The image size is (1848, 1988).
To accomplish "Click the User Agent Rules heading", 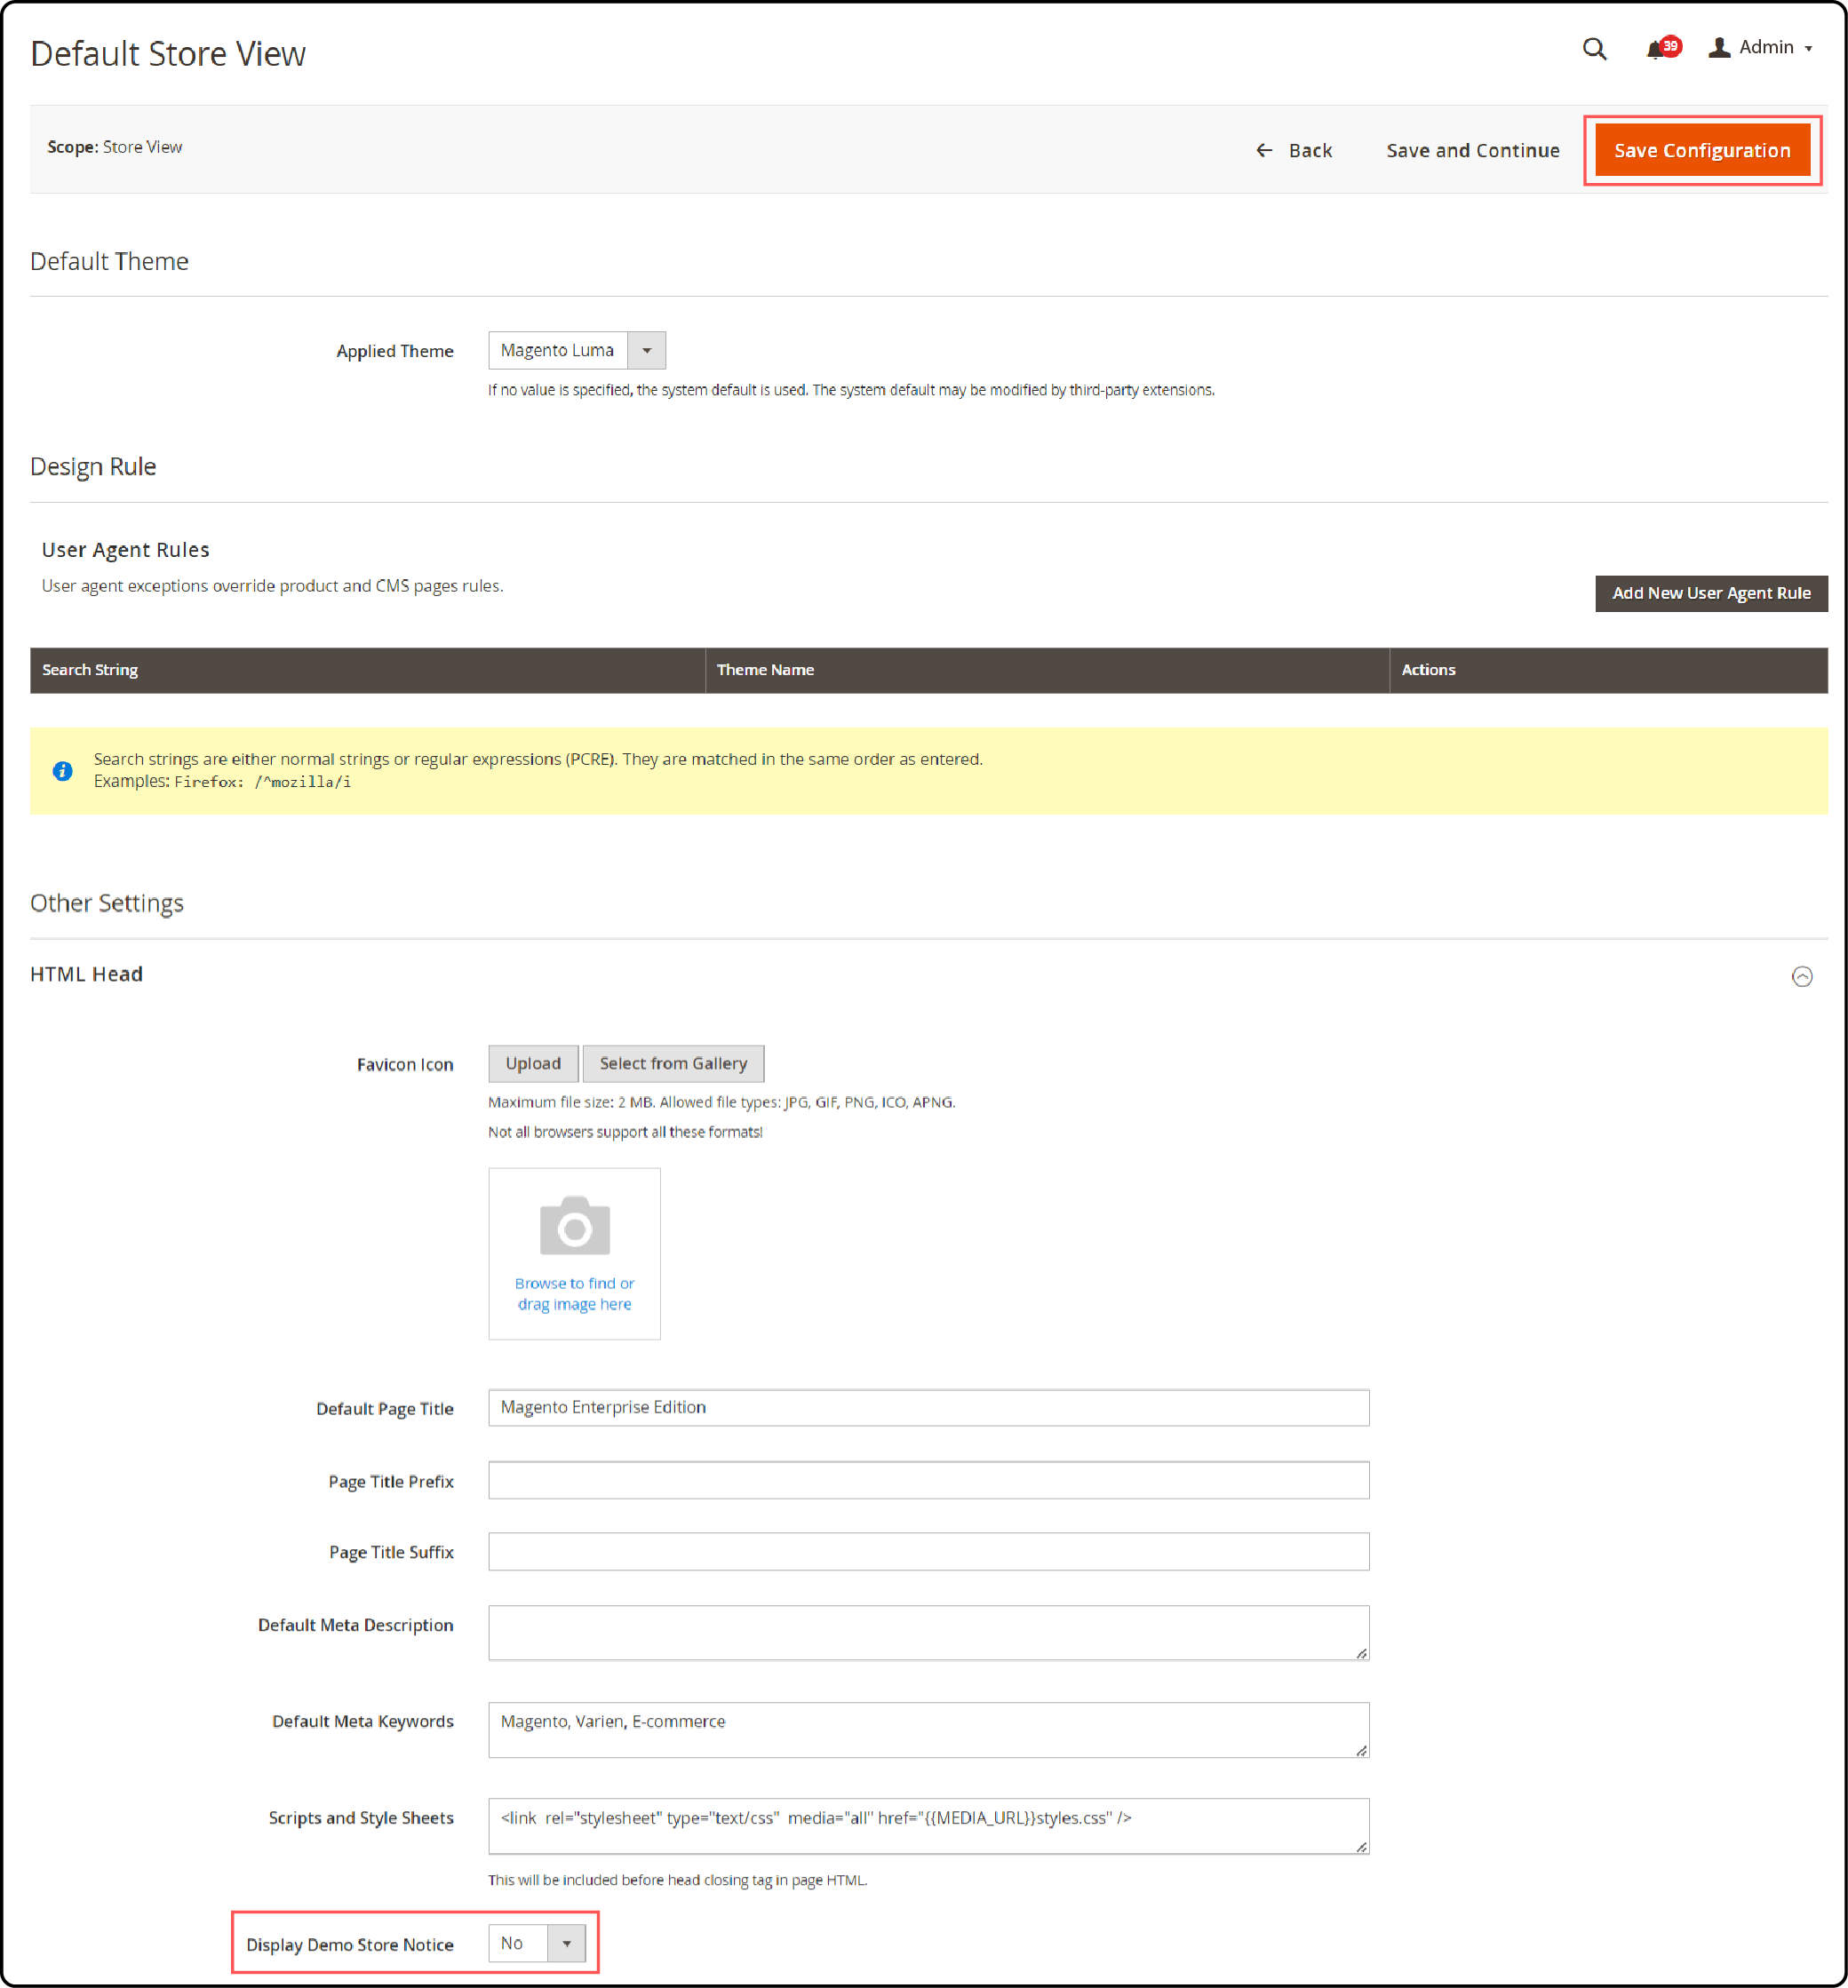I will point(125,550).
